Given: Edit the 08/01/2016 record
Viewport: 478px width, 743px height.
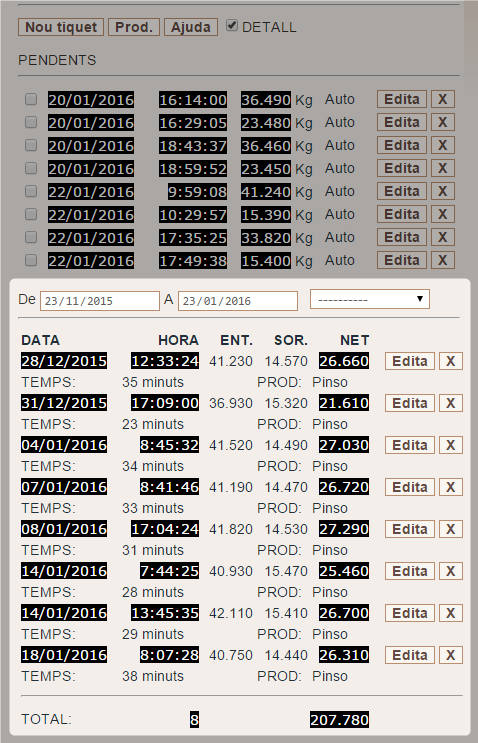Looking at the screenshot, I should point(410,529).
